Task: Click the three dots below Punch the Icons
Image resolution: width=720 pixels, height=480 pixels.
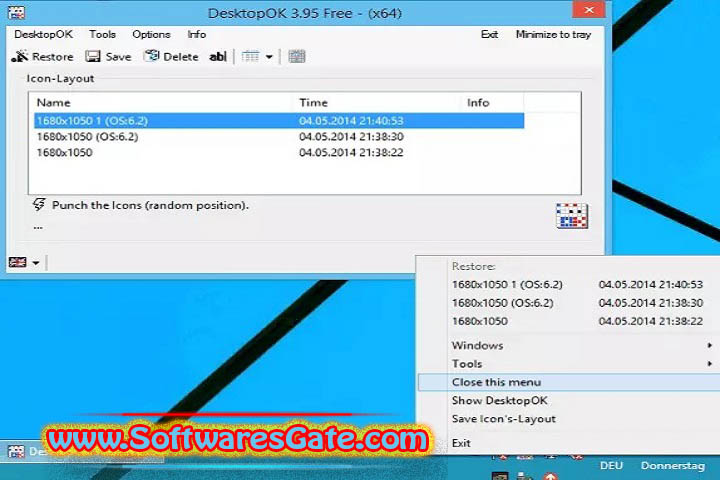Action: [38, 226]
